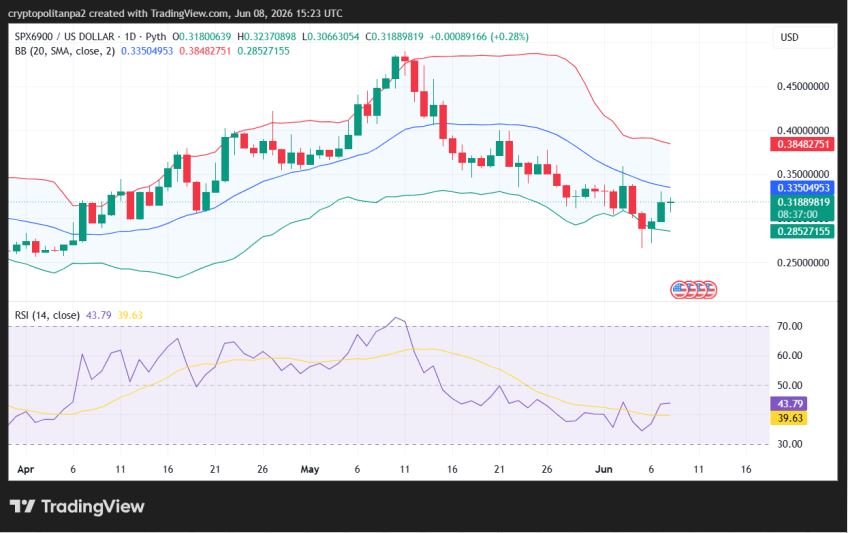Click the BB legend value 0.28527155 in green

click(x=263, y=51)
